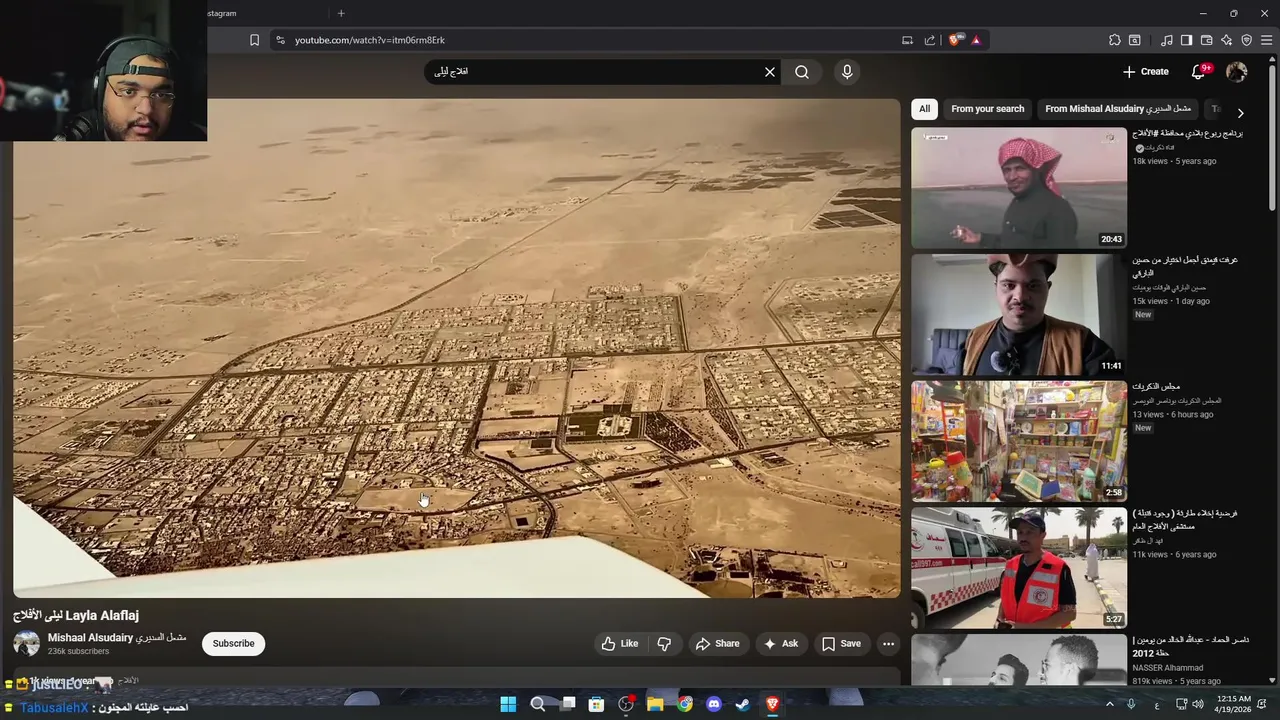Show hidden system tray icons chevron
1280x720 pixels.
pos(1109,704)
